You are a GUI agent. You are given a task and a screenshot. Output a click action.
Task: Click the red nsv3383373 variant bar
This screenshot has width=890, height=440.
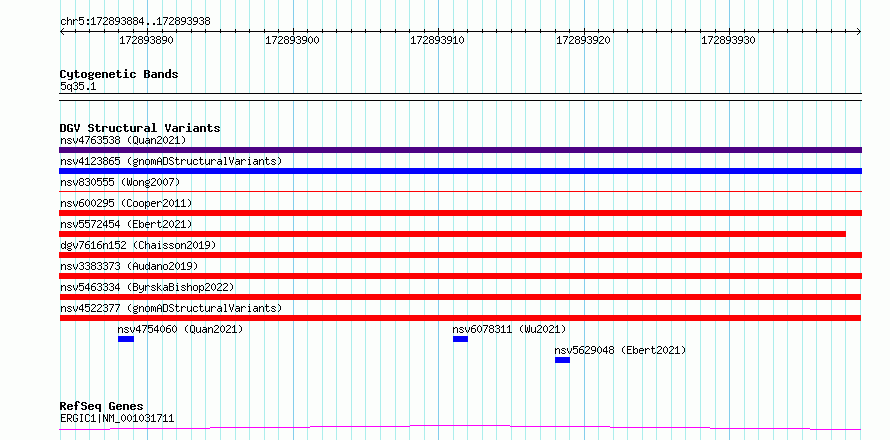pyautogui.click(x=460, y=276)
